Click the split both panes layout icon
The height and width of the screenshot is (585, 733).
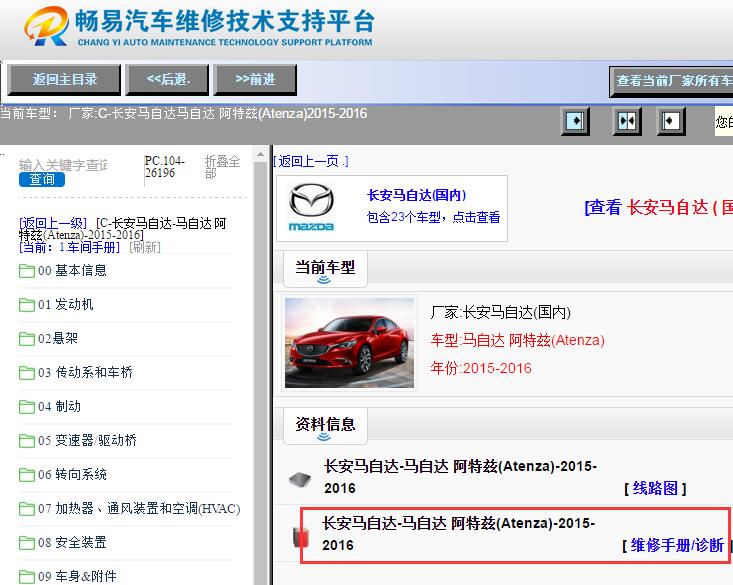click(627, 121)
